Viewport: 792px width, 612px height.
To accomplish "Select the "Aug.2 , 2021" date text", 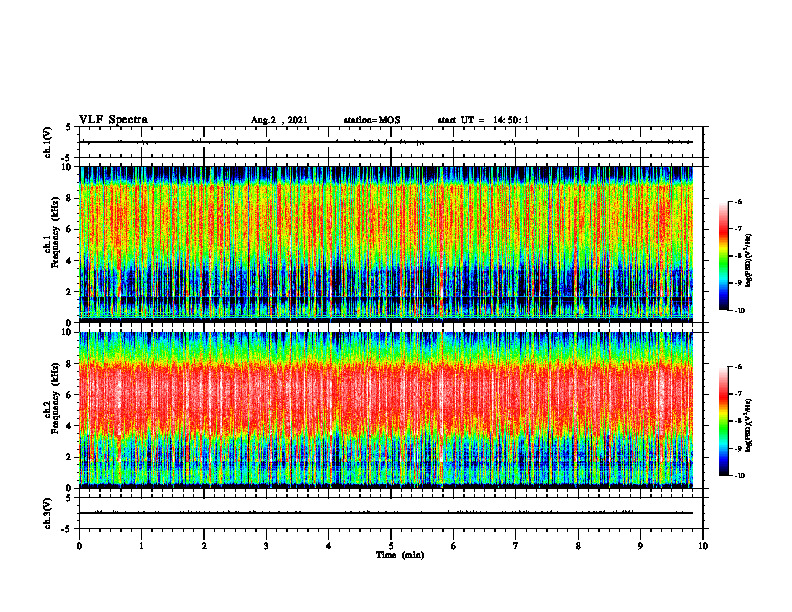I will click(x=279, y=120).
